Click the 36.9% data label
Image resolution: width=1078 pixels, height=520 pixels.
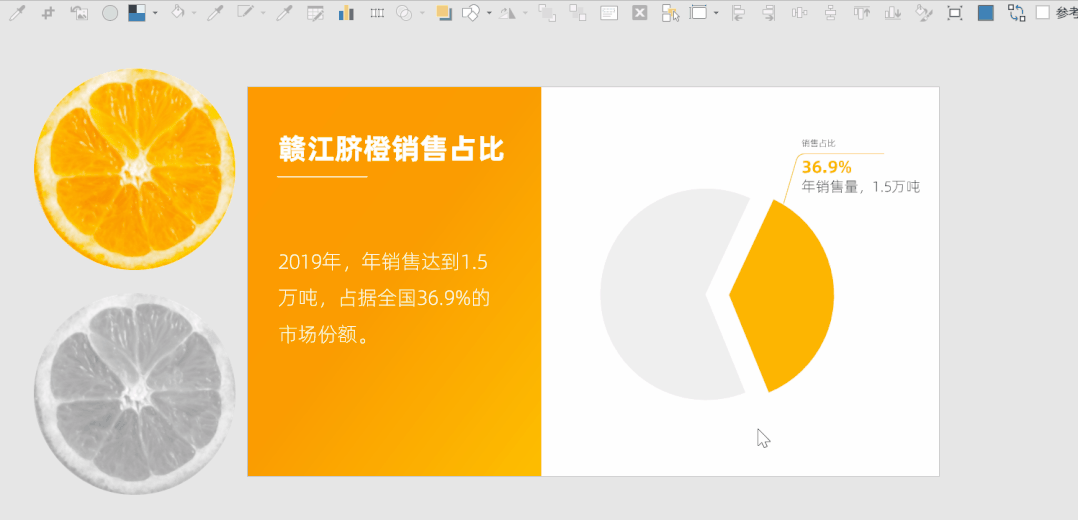click(827, 167)
